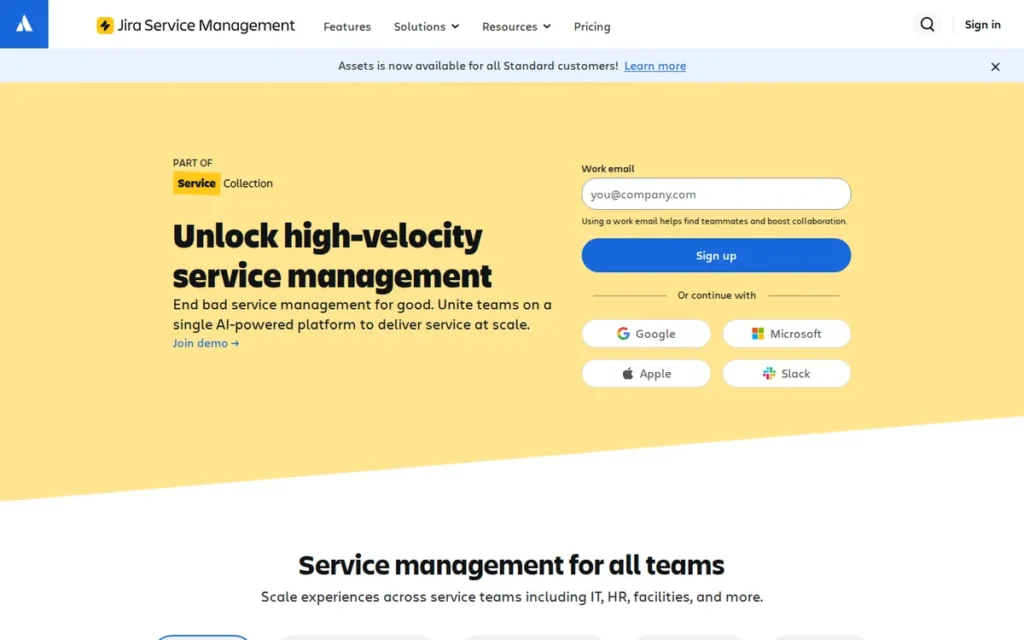Continue with Apple button
1024x640 pixels.
[x=646, y=374]
